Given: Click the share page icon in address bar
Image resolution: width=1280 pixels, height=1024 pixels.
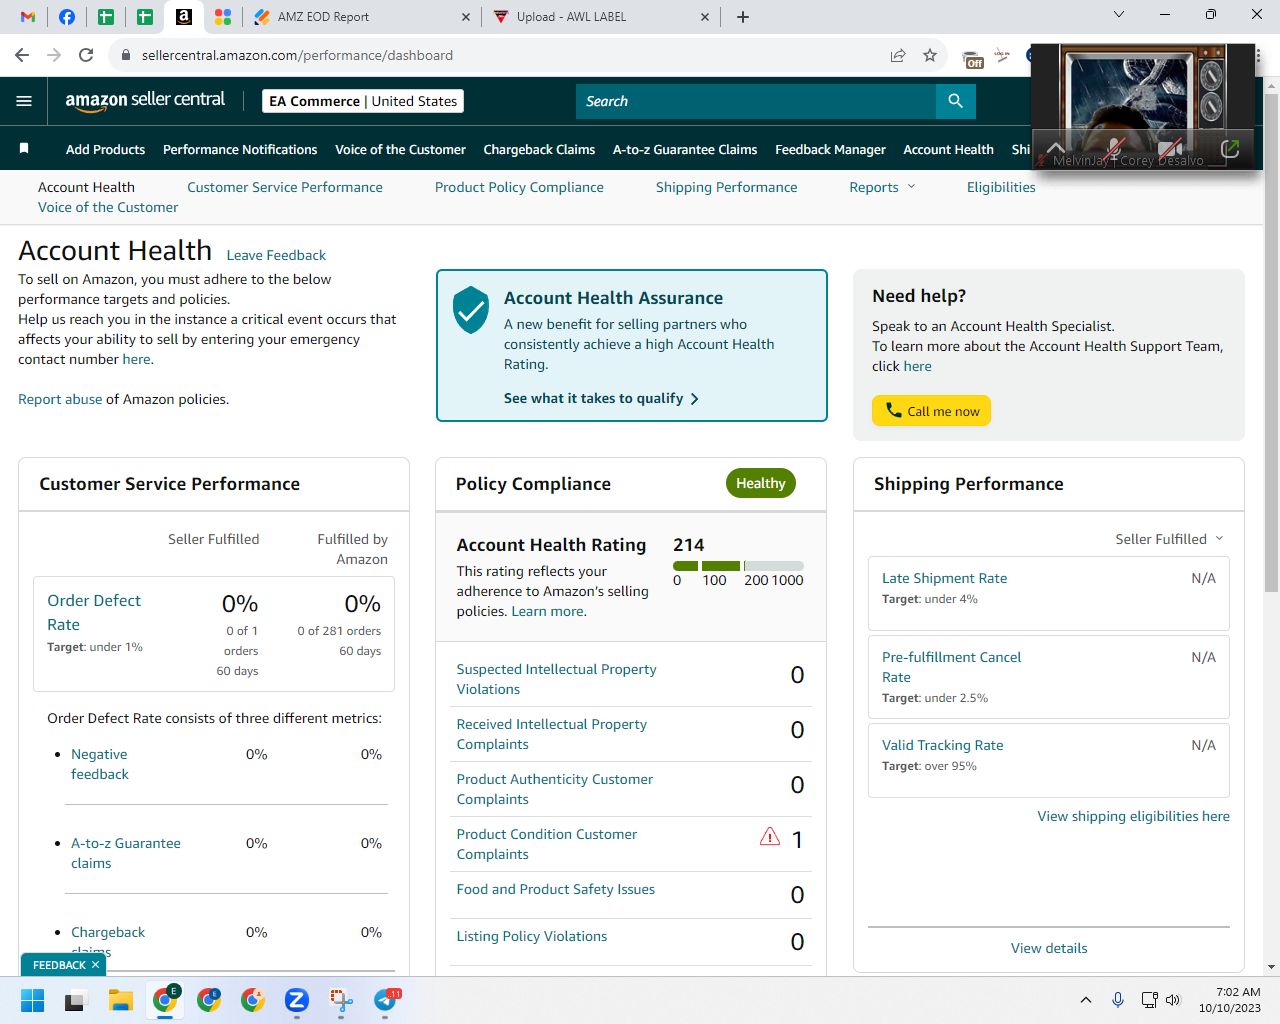Looking at the screenshot, I should point(898,55).
